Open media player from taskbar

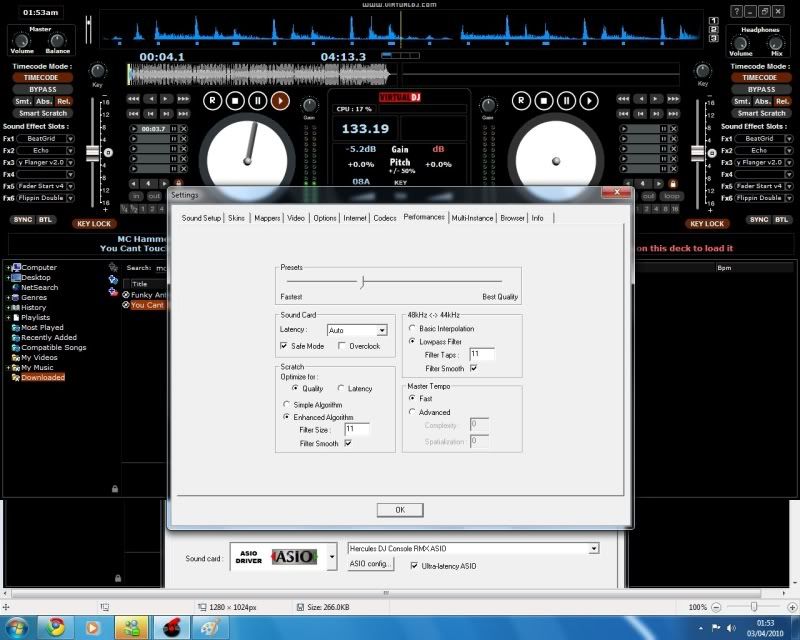[x=92, y=627]
